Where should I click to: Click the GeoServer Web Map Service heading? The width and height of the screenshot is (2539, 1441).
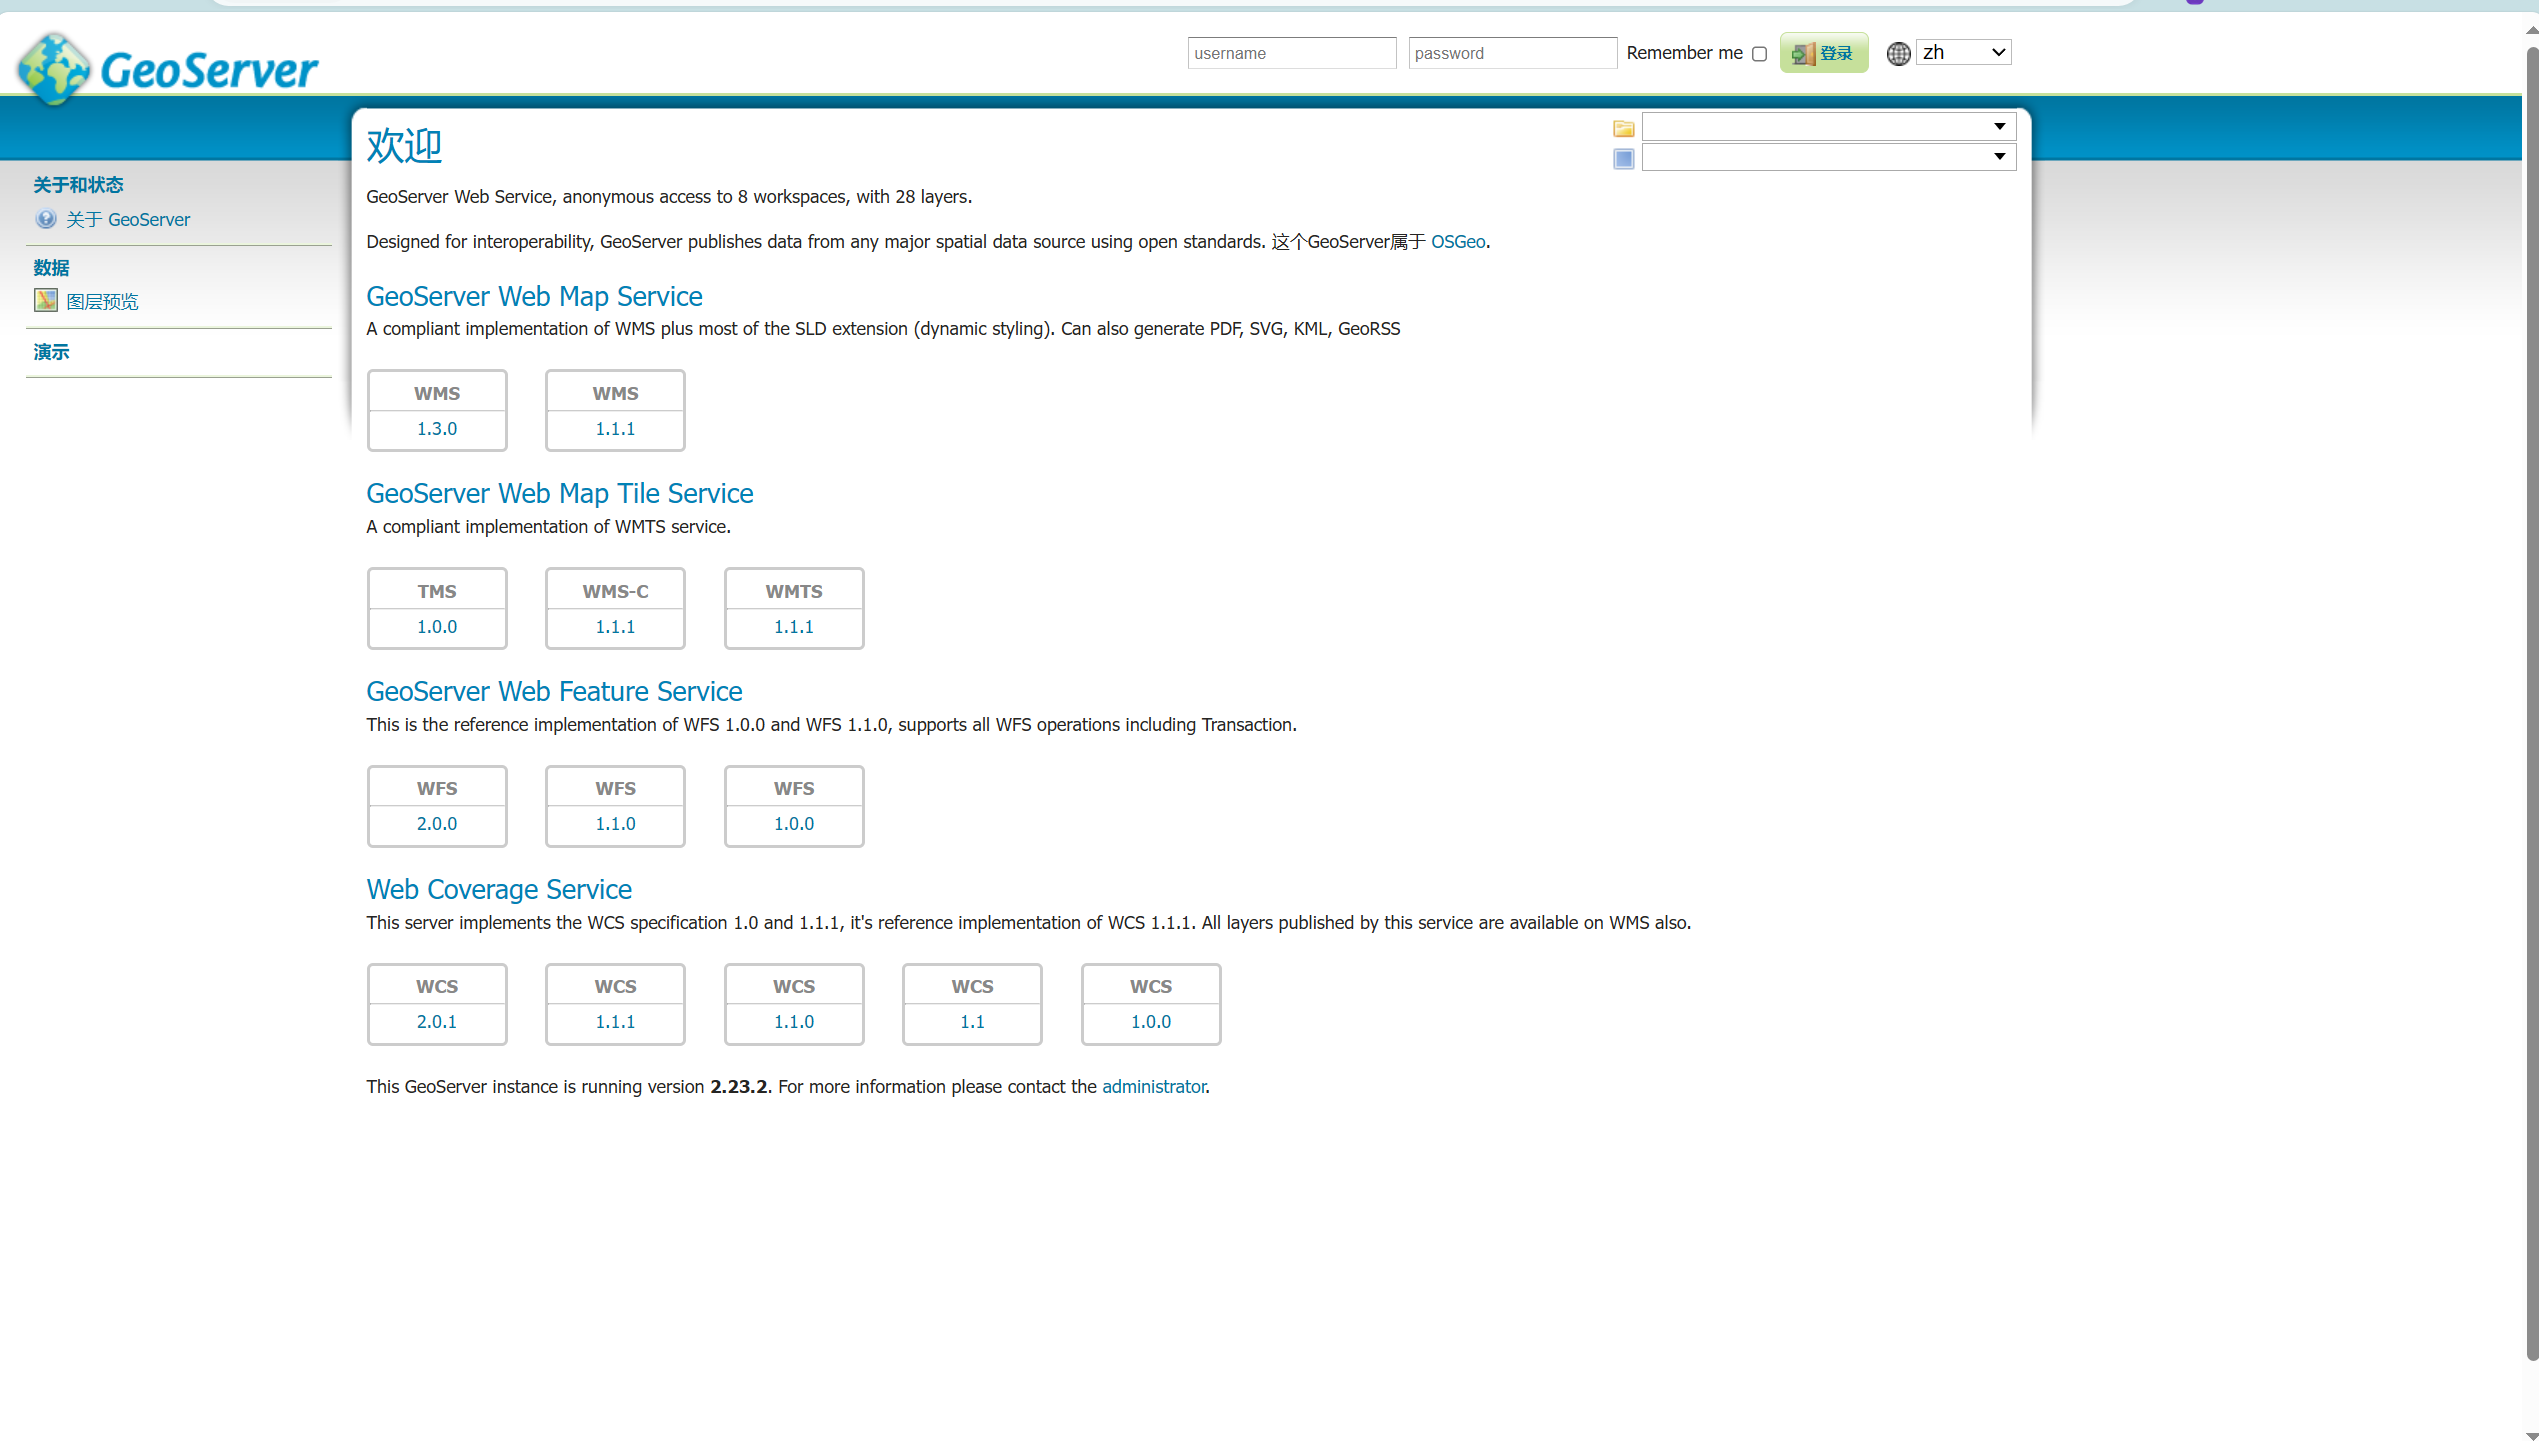coord(534,296)
